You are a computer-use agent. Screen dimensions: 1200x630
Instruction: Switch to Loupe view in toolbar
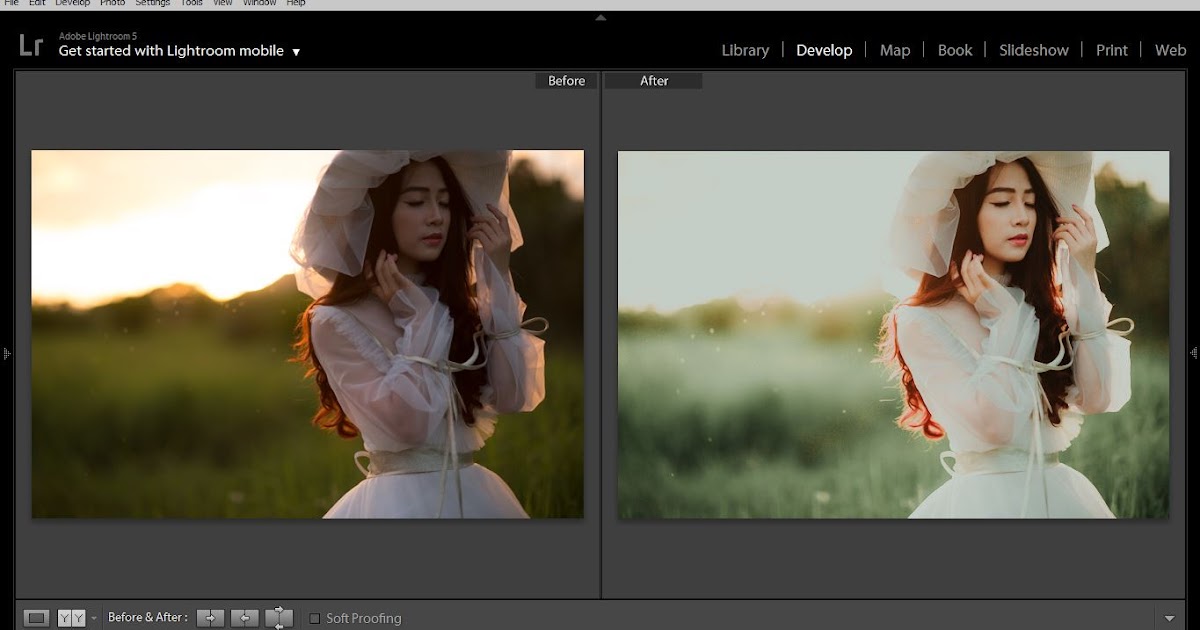coord(37,618)
